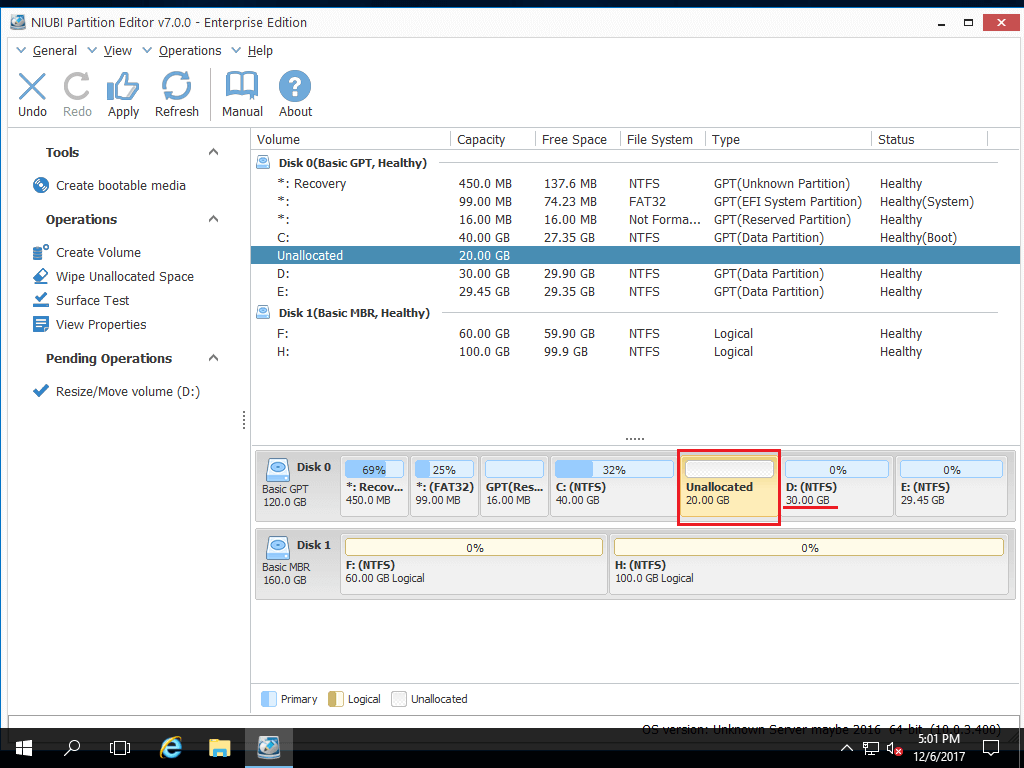1024x768 pixels.
Task: Click the Surface Test icon
Action: [40, 300]
